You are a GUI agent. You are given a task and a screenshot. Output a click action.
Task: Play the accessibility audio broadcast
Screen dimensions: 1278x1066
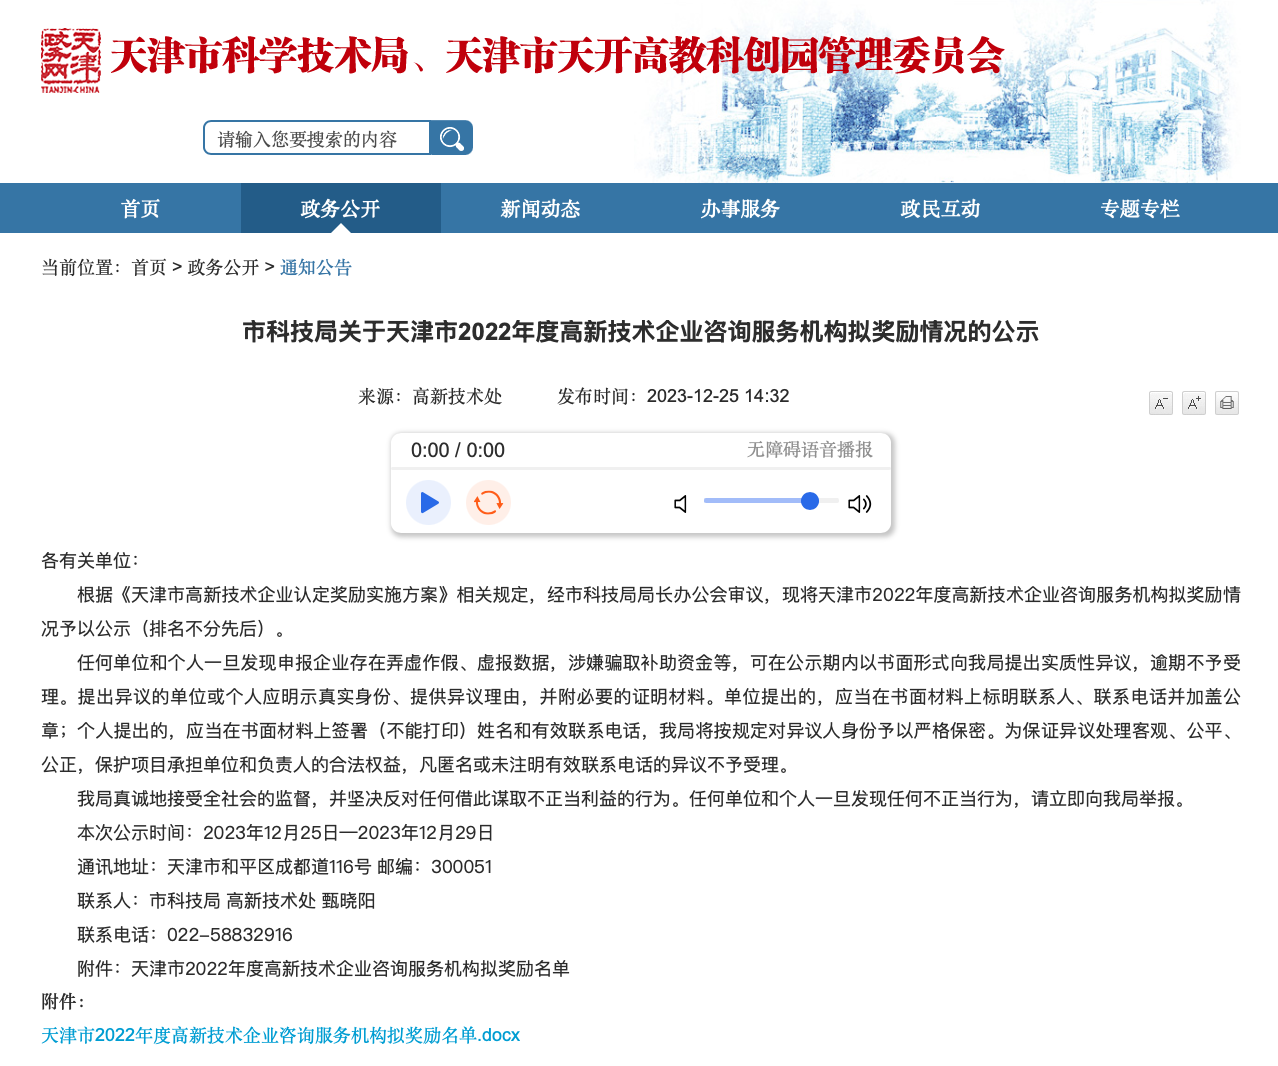point(429,502)
